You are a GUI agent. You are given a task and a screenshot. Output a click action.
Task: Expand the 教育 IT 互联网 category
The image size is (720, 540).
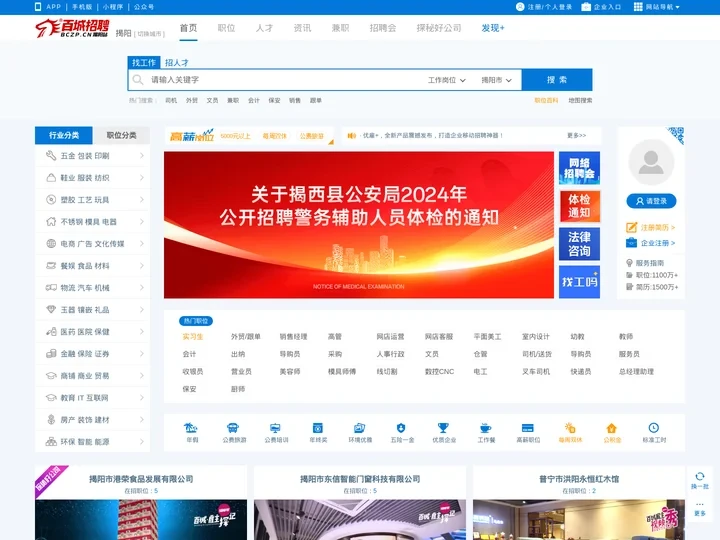click(92, 398)
